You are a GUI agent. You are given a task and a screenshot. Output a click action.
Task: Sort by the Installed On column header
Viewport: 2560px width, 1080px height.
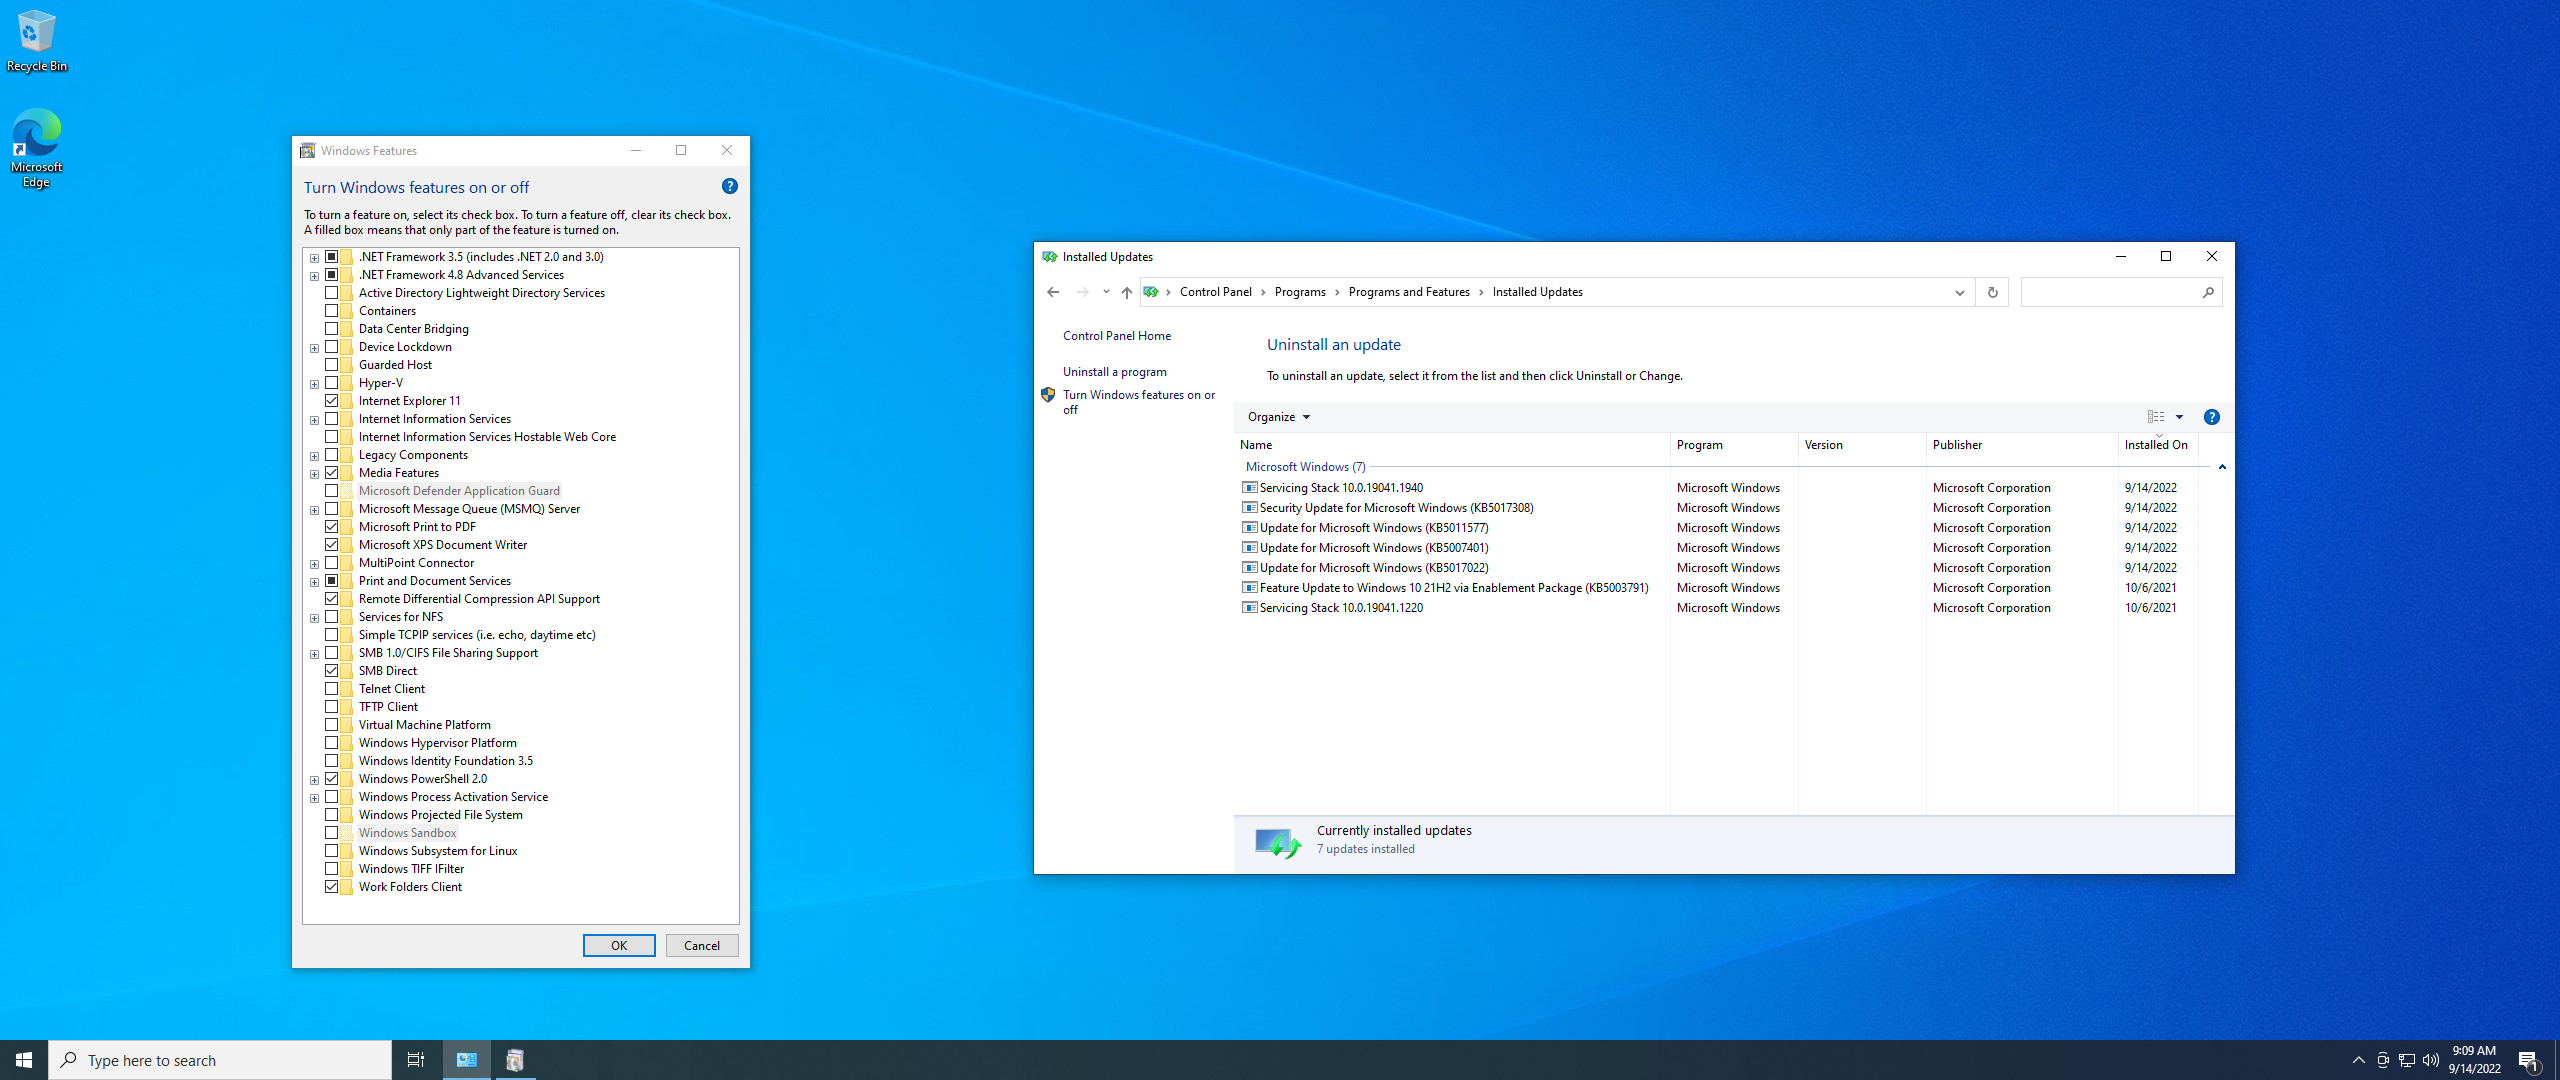pos(2156,445)
